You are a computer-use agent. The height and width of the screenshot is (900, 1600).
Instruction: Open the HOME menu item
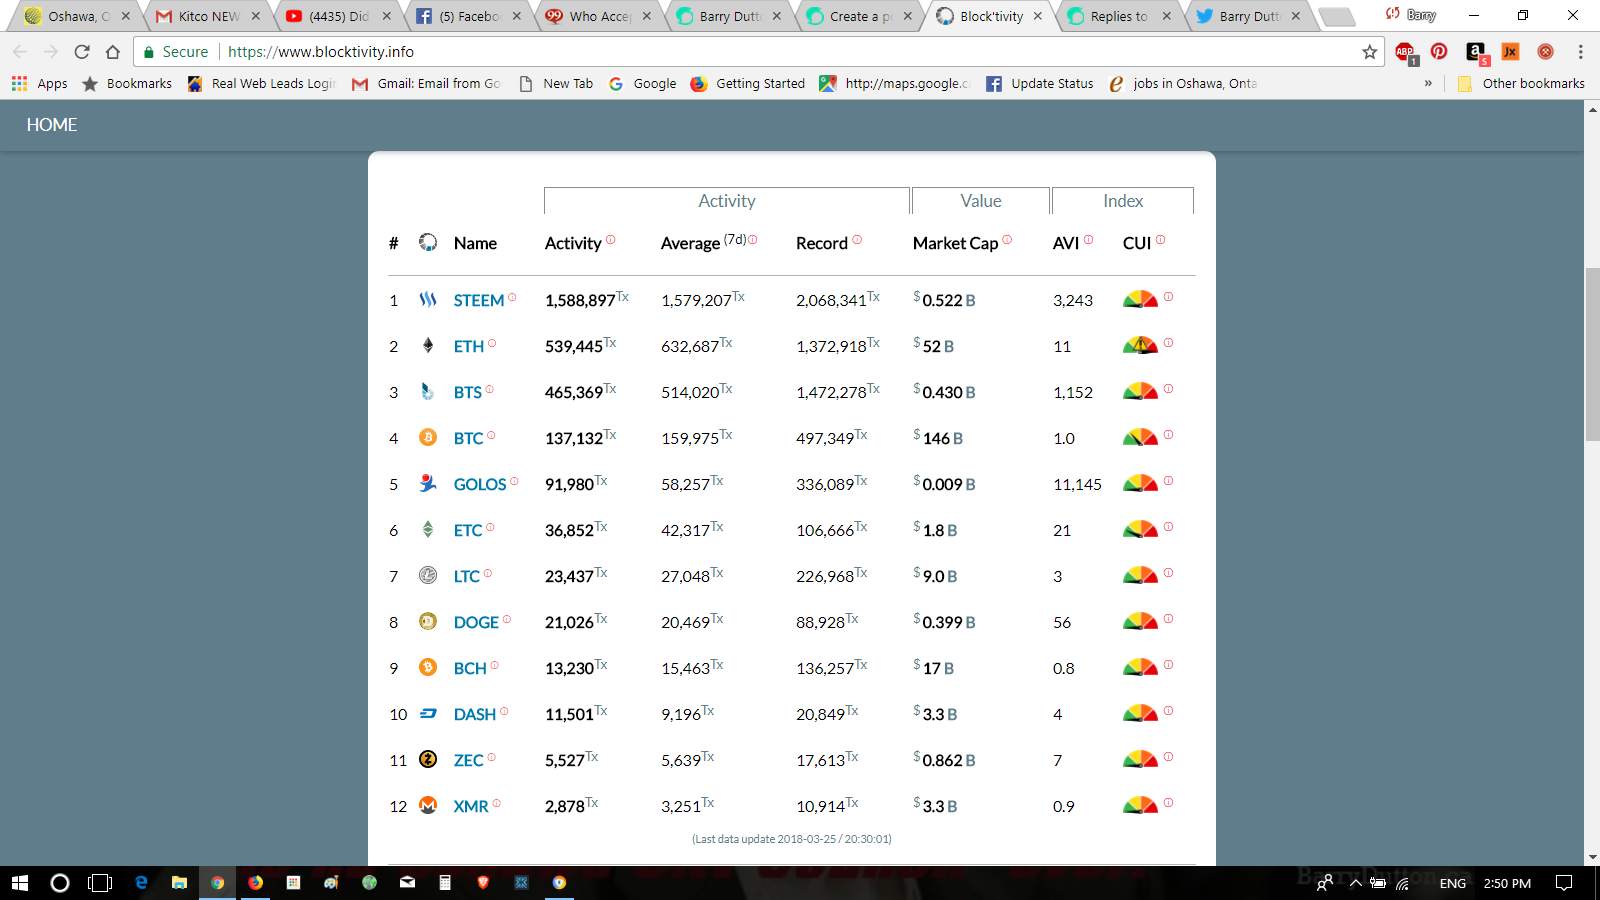pos(52,125)
